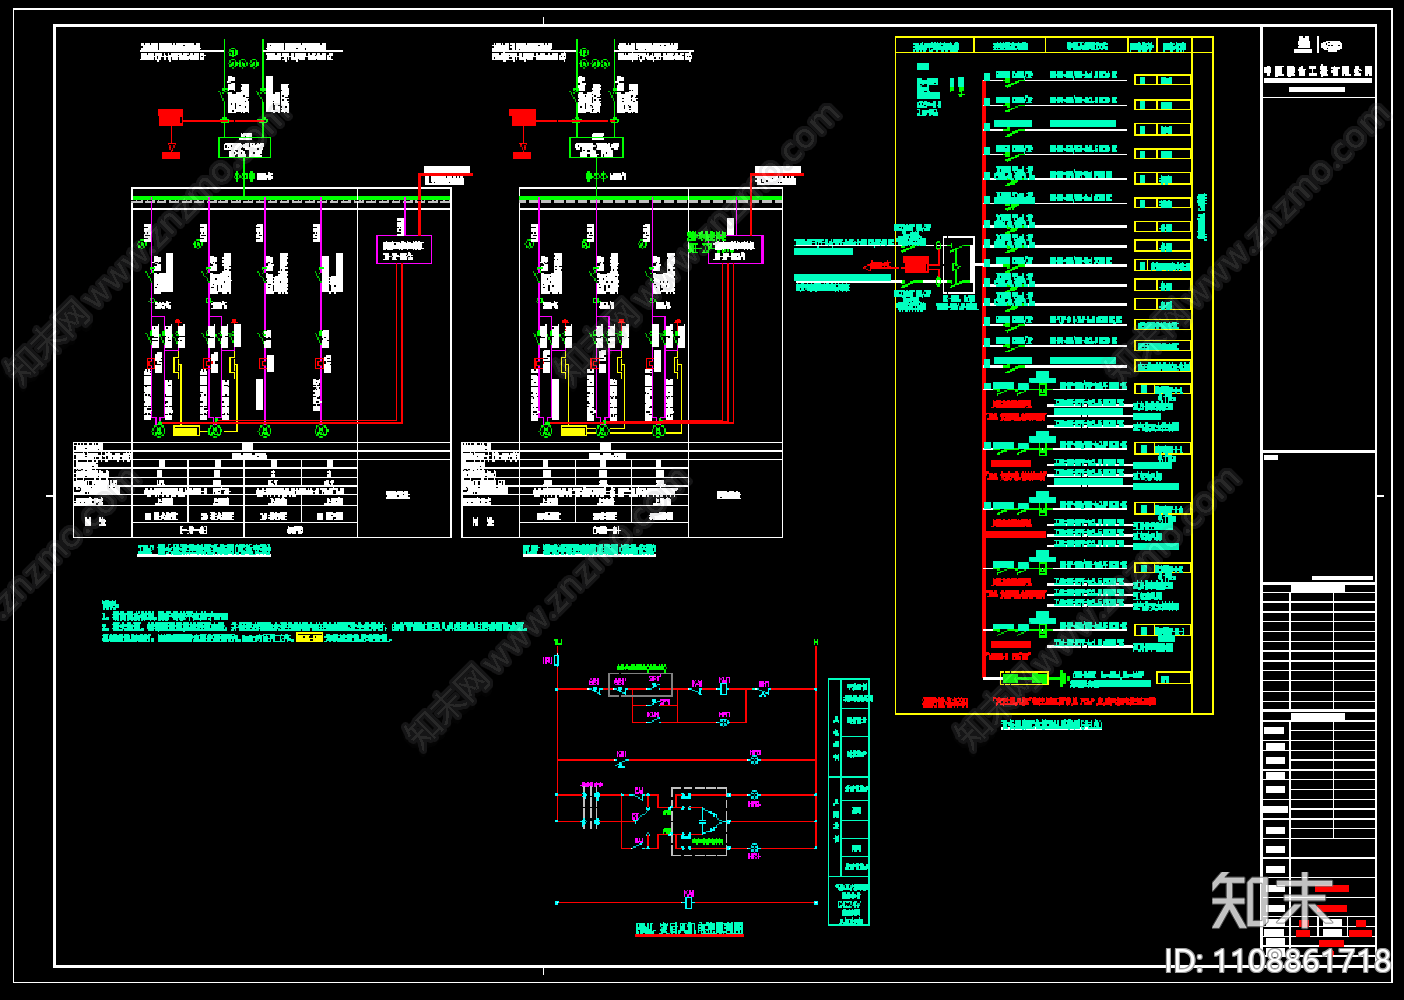This screenshot has height=1000, width=1404.
Task: Select the cyan legend table beside control schematic
Action: coord(849,802)
